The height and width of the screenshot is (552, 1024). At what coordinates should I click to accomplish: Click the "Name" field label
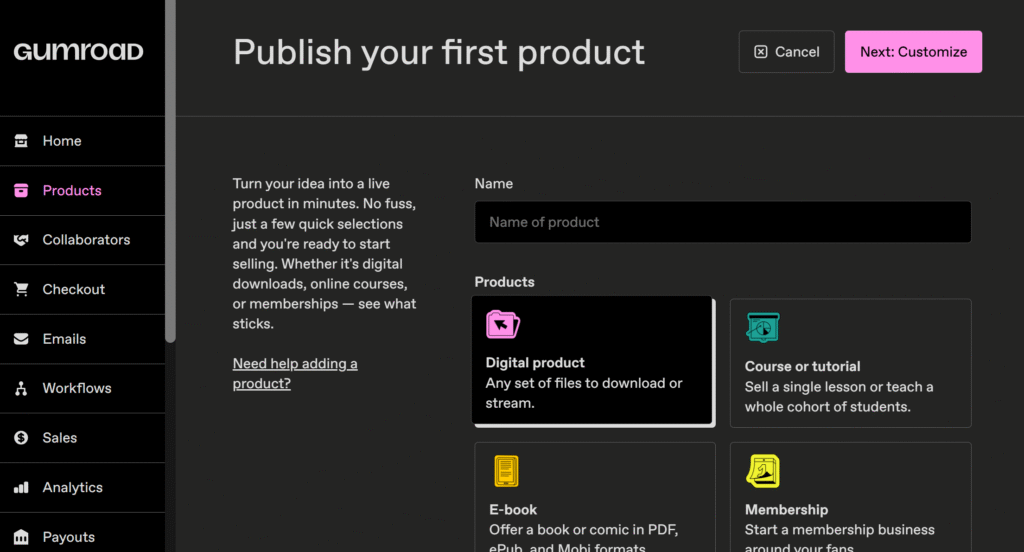494,184
